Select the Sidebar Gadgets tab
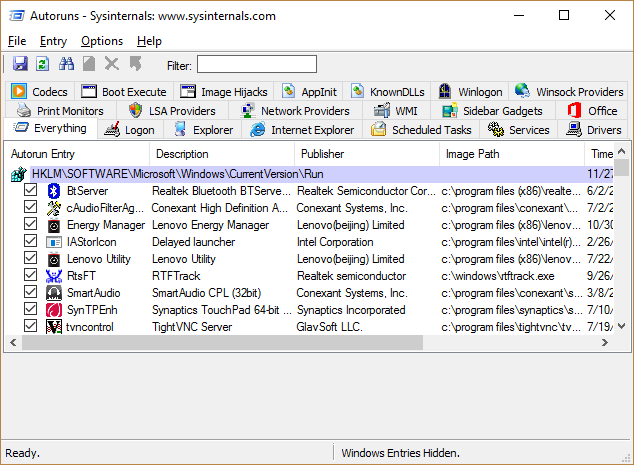 [492, 111]
